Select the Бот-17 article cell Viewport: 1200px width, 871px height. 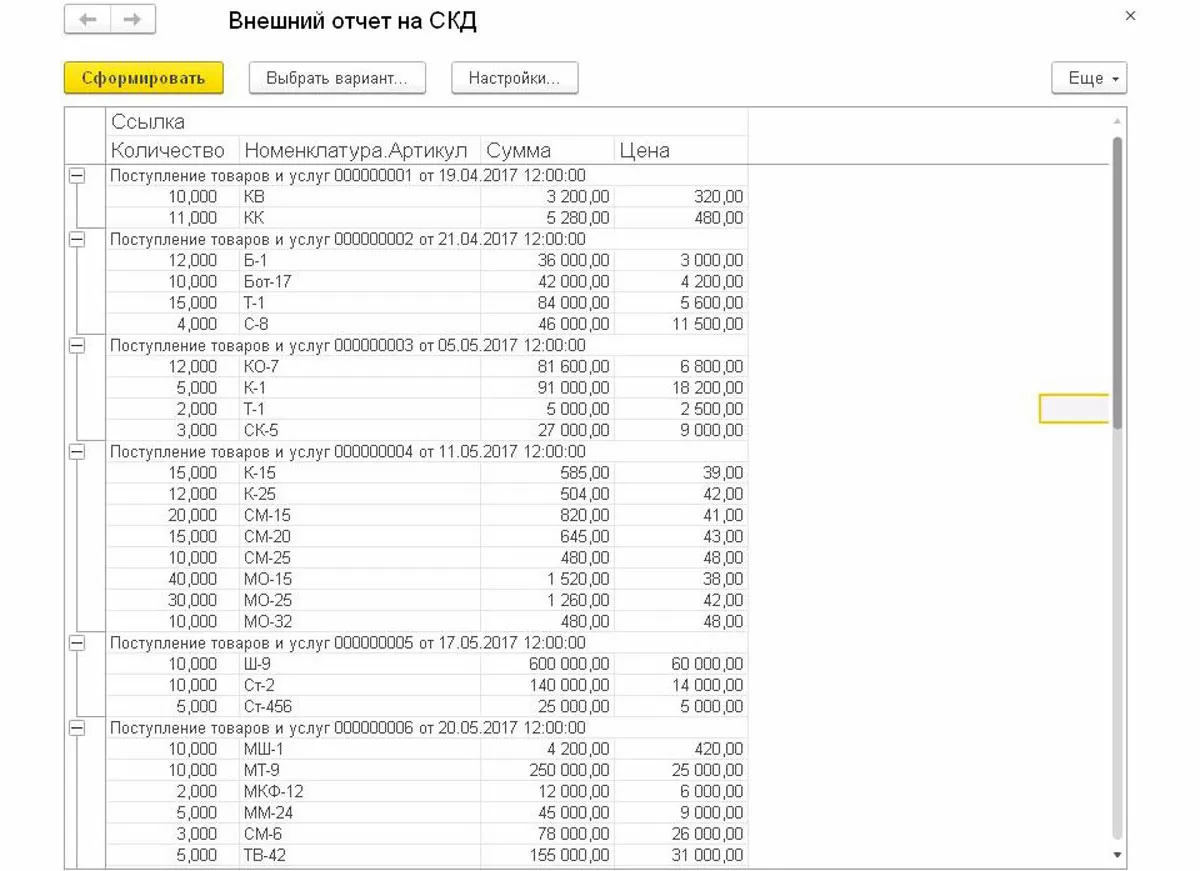pyautogui.click(x=360, y=282)
